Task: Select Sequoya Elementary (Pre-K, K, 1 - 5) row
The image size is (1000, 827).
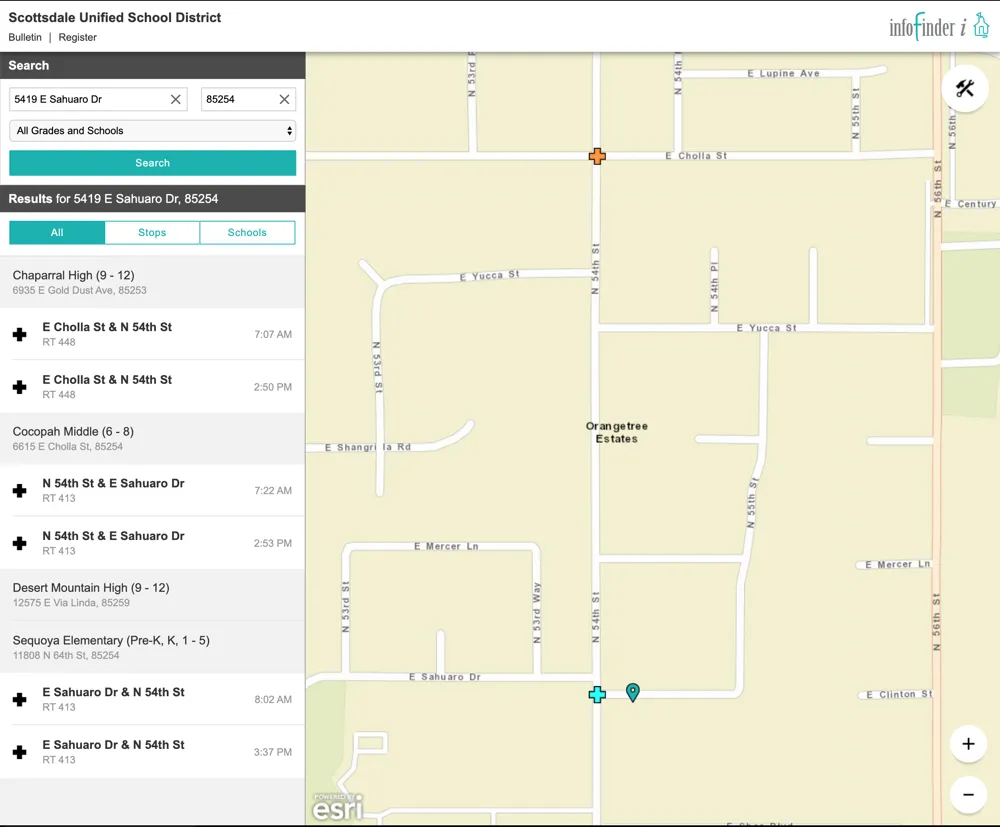Action: point(152,647)
